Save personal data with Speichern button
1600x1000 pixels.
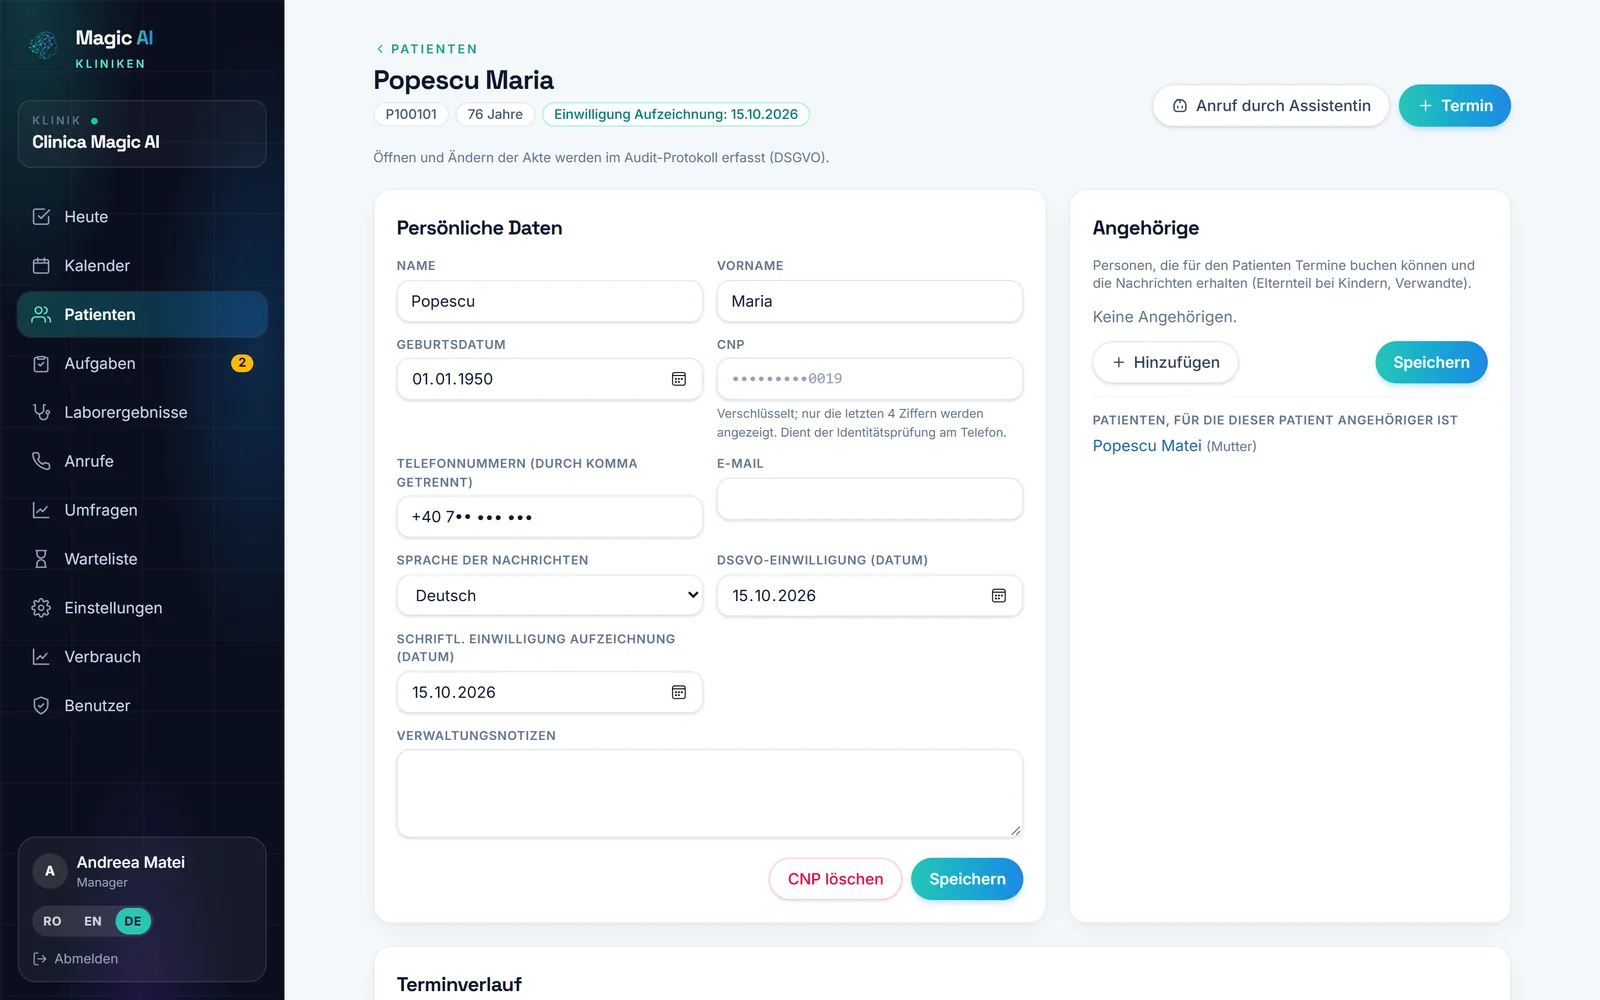(x=967, y=879)
